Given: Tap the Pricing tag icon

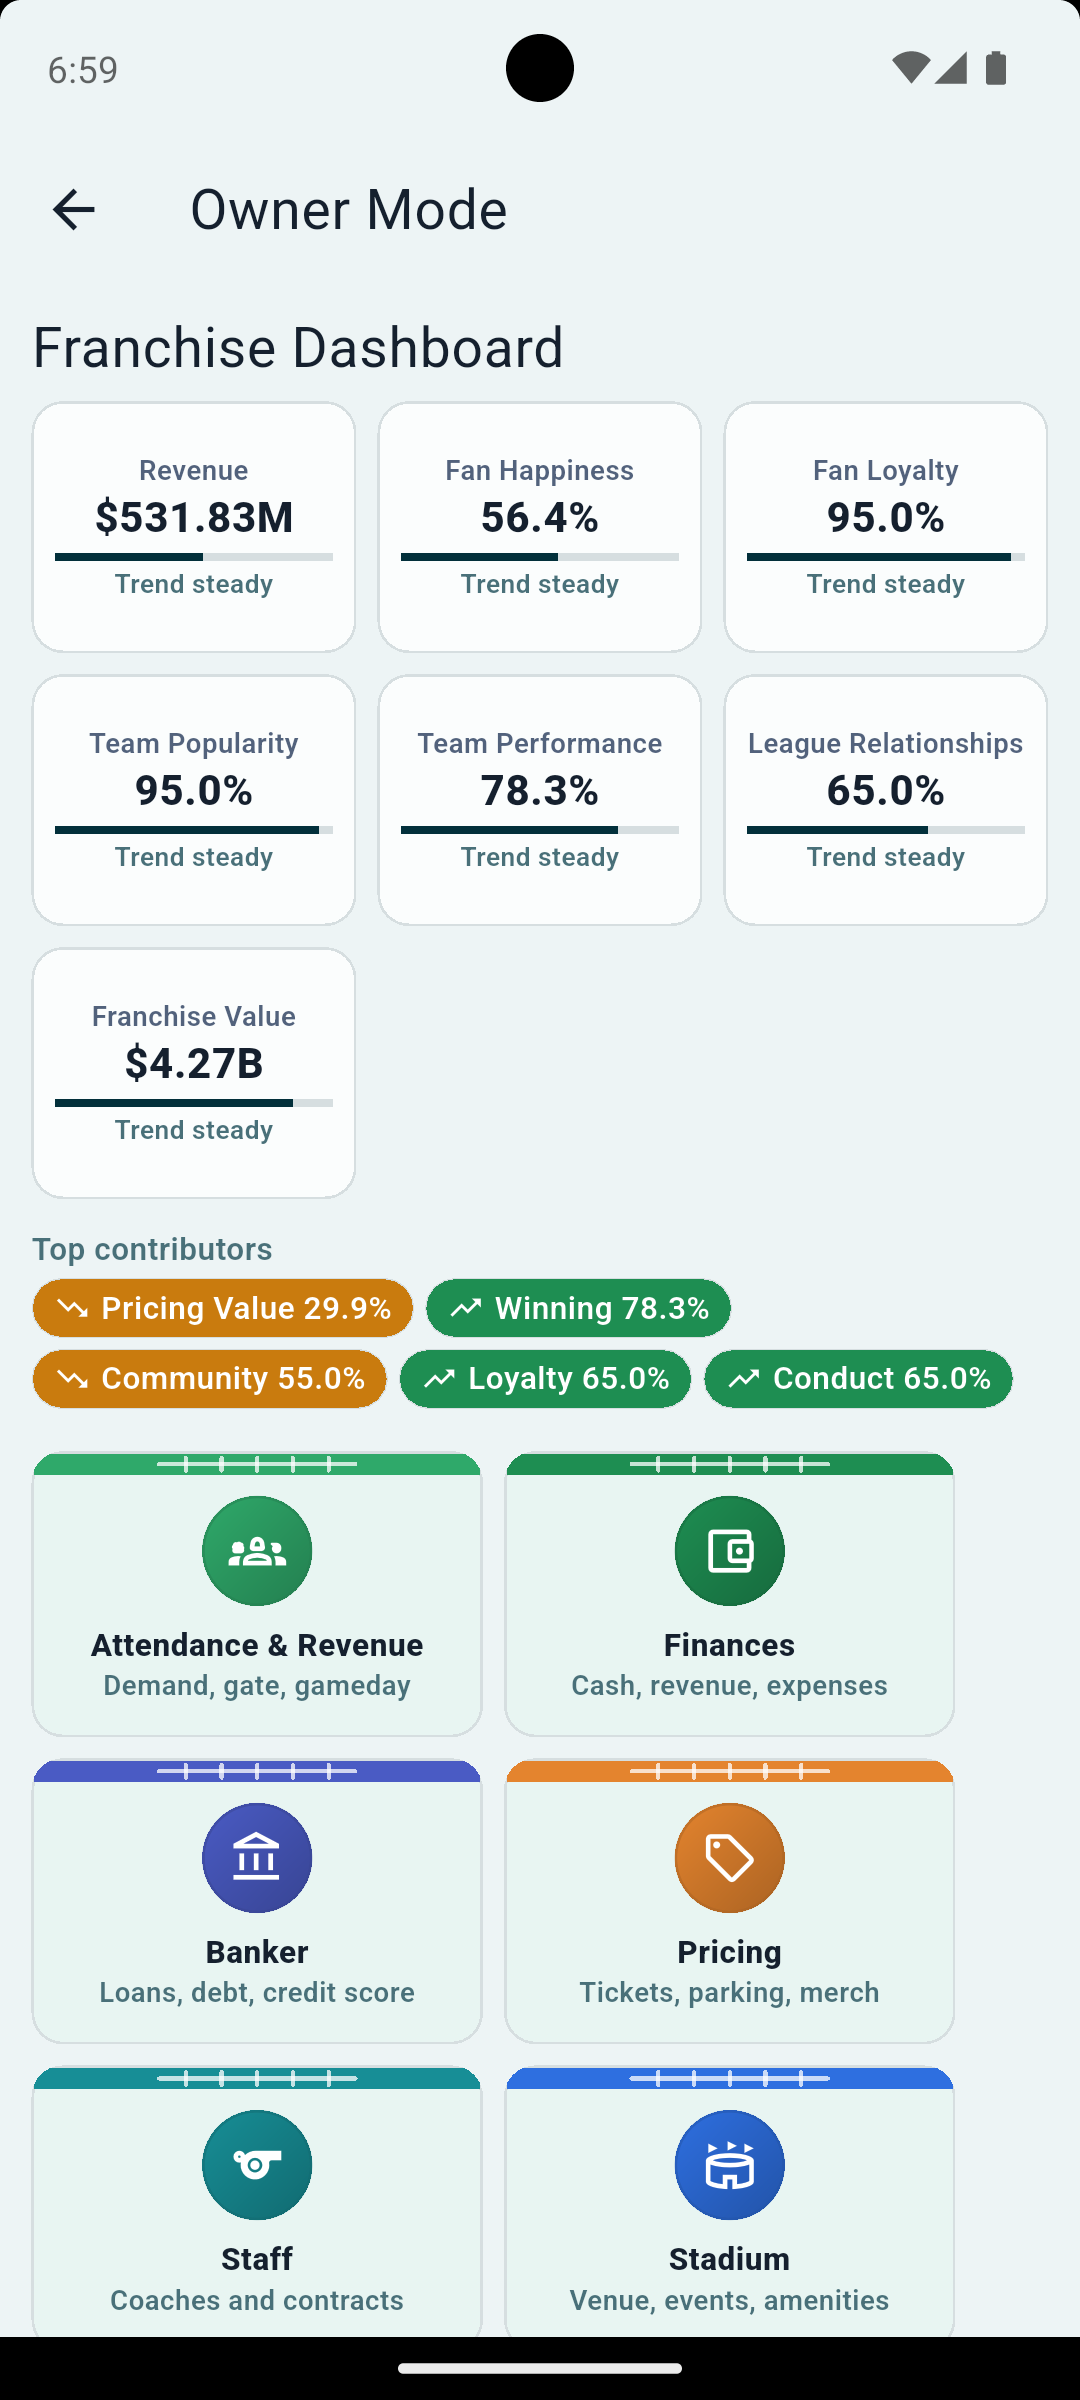Looking at the screenshot, I should [x=730, y=1858].
